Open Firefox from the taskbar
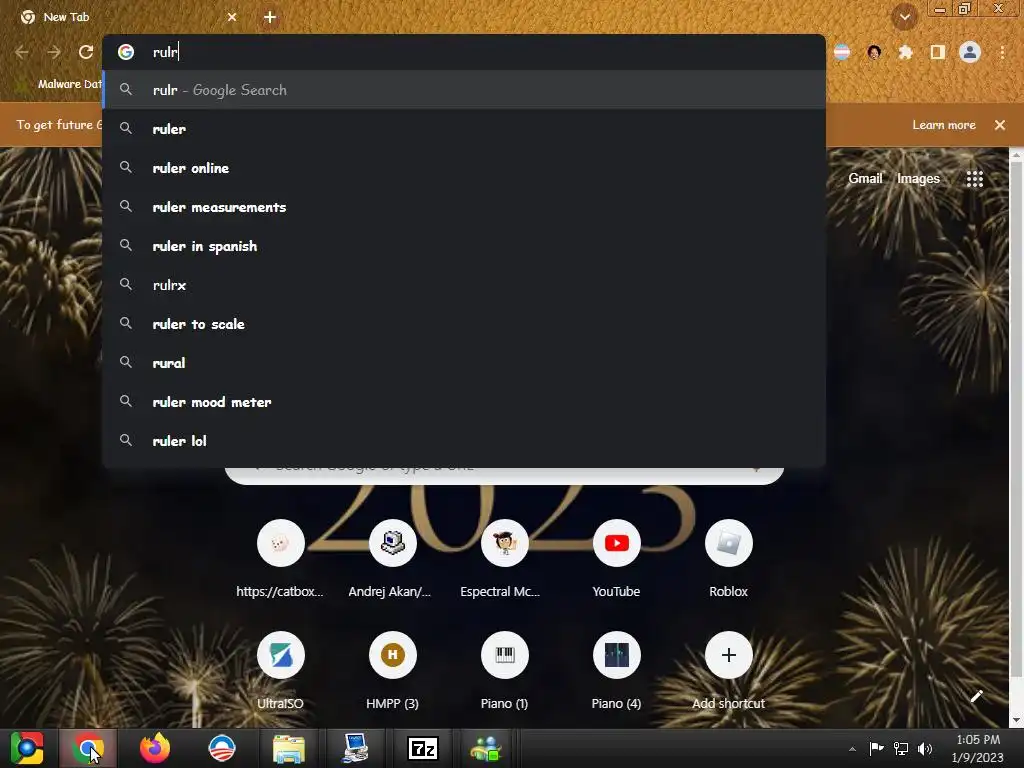The width and height of the screenshot is (1024, 768). point(155,748)
